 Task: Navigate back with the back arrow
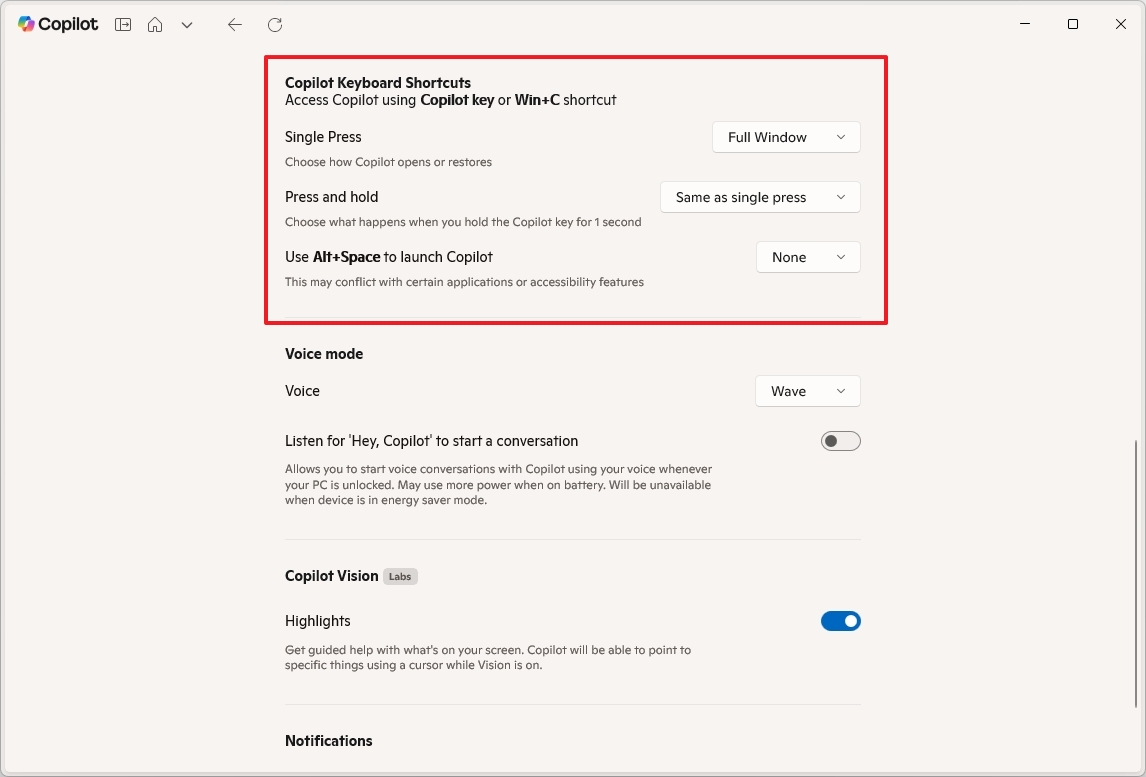(x=235, y=25)
